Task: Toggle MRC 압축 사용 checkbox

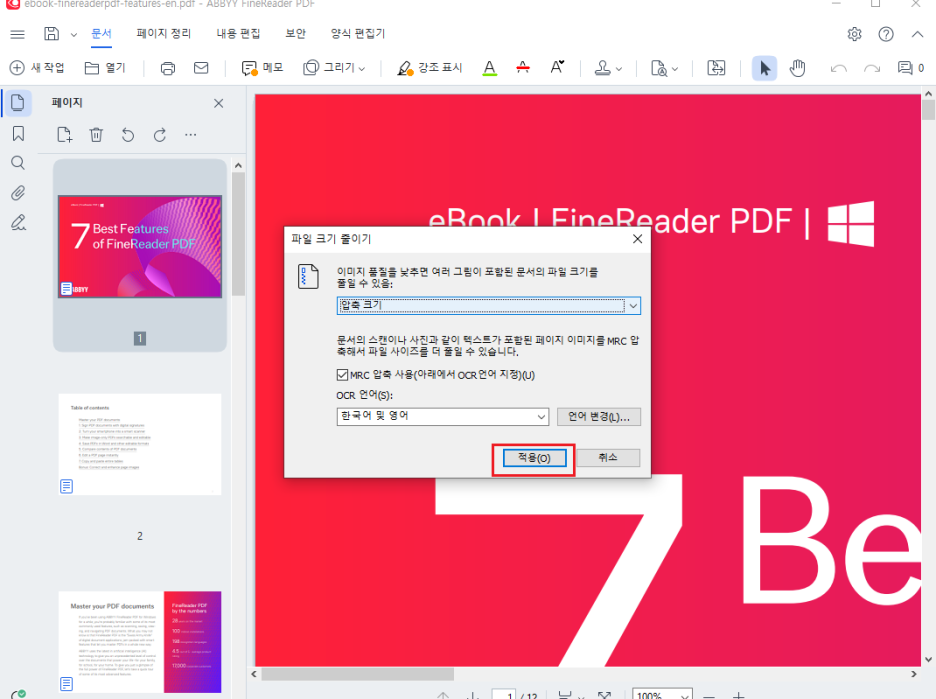Action: [342, 375]
